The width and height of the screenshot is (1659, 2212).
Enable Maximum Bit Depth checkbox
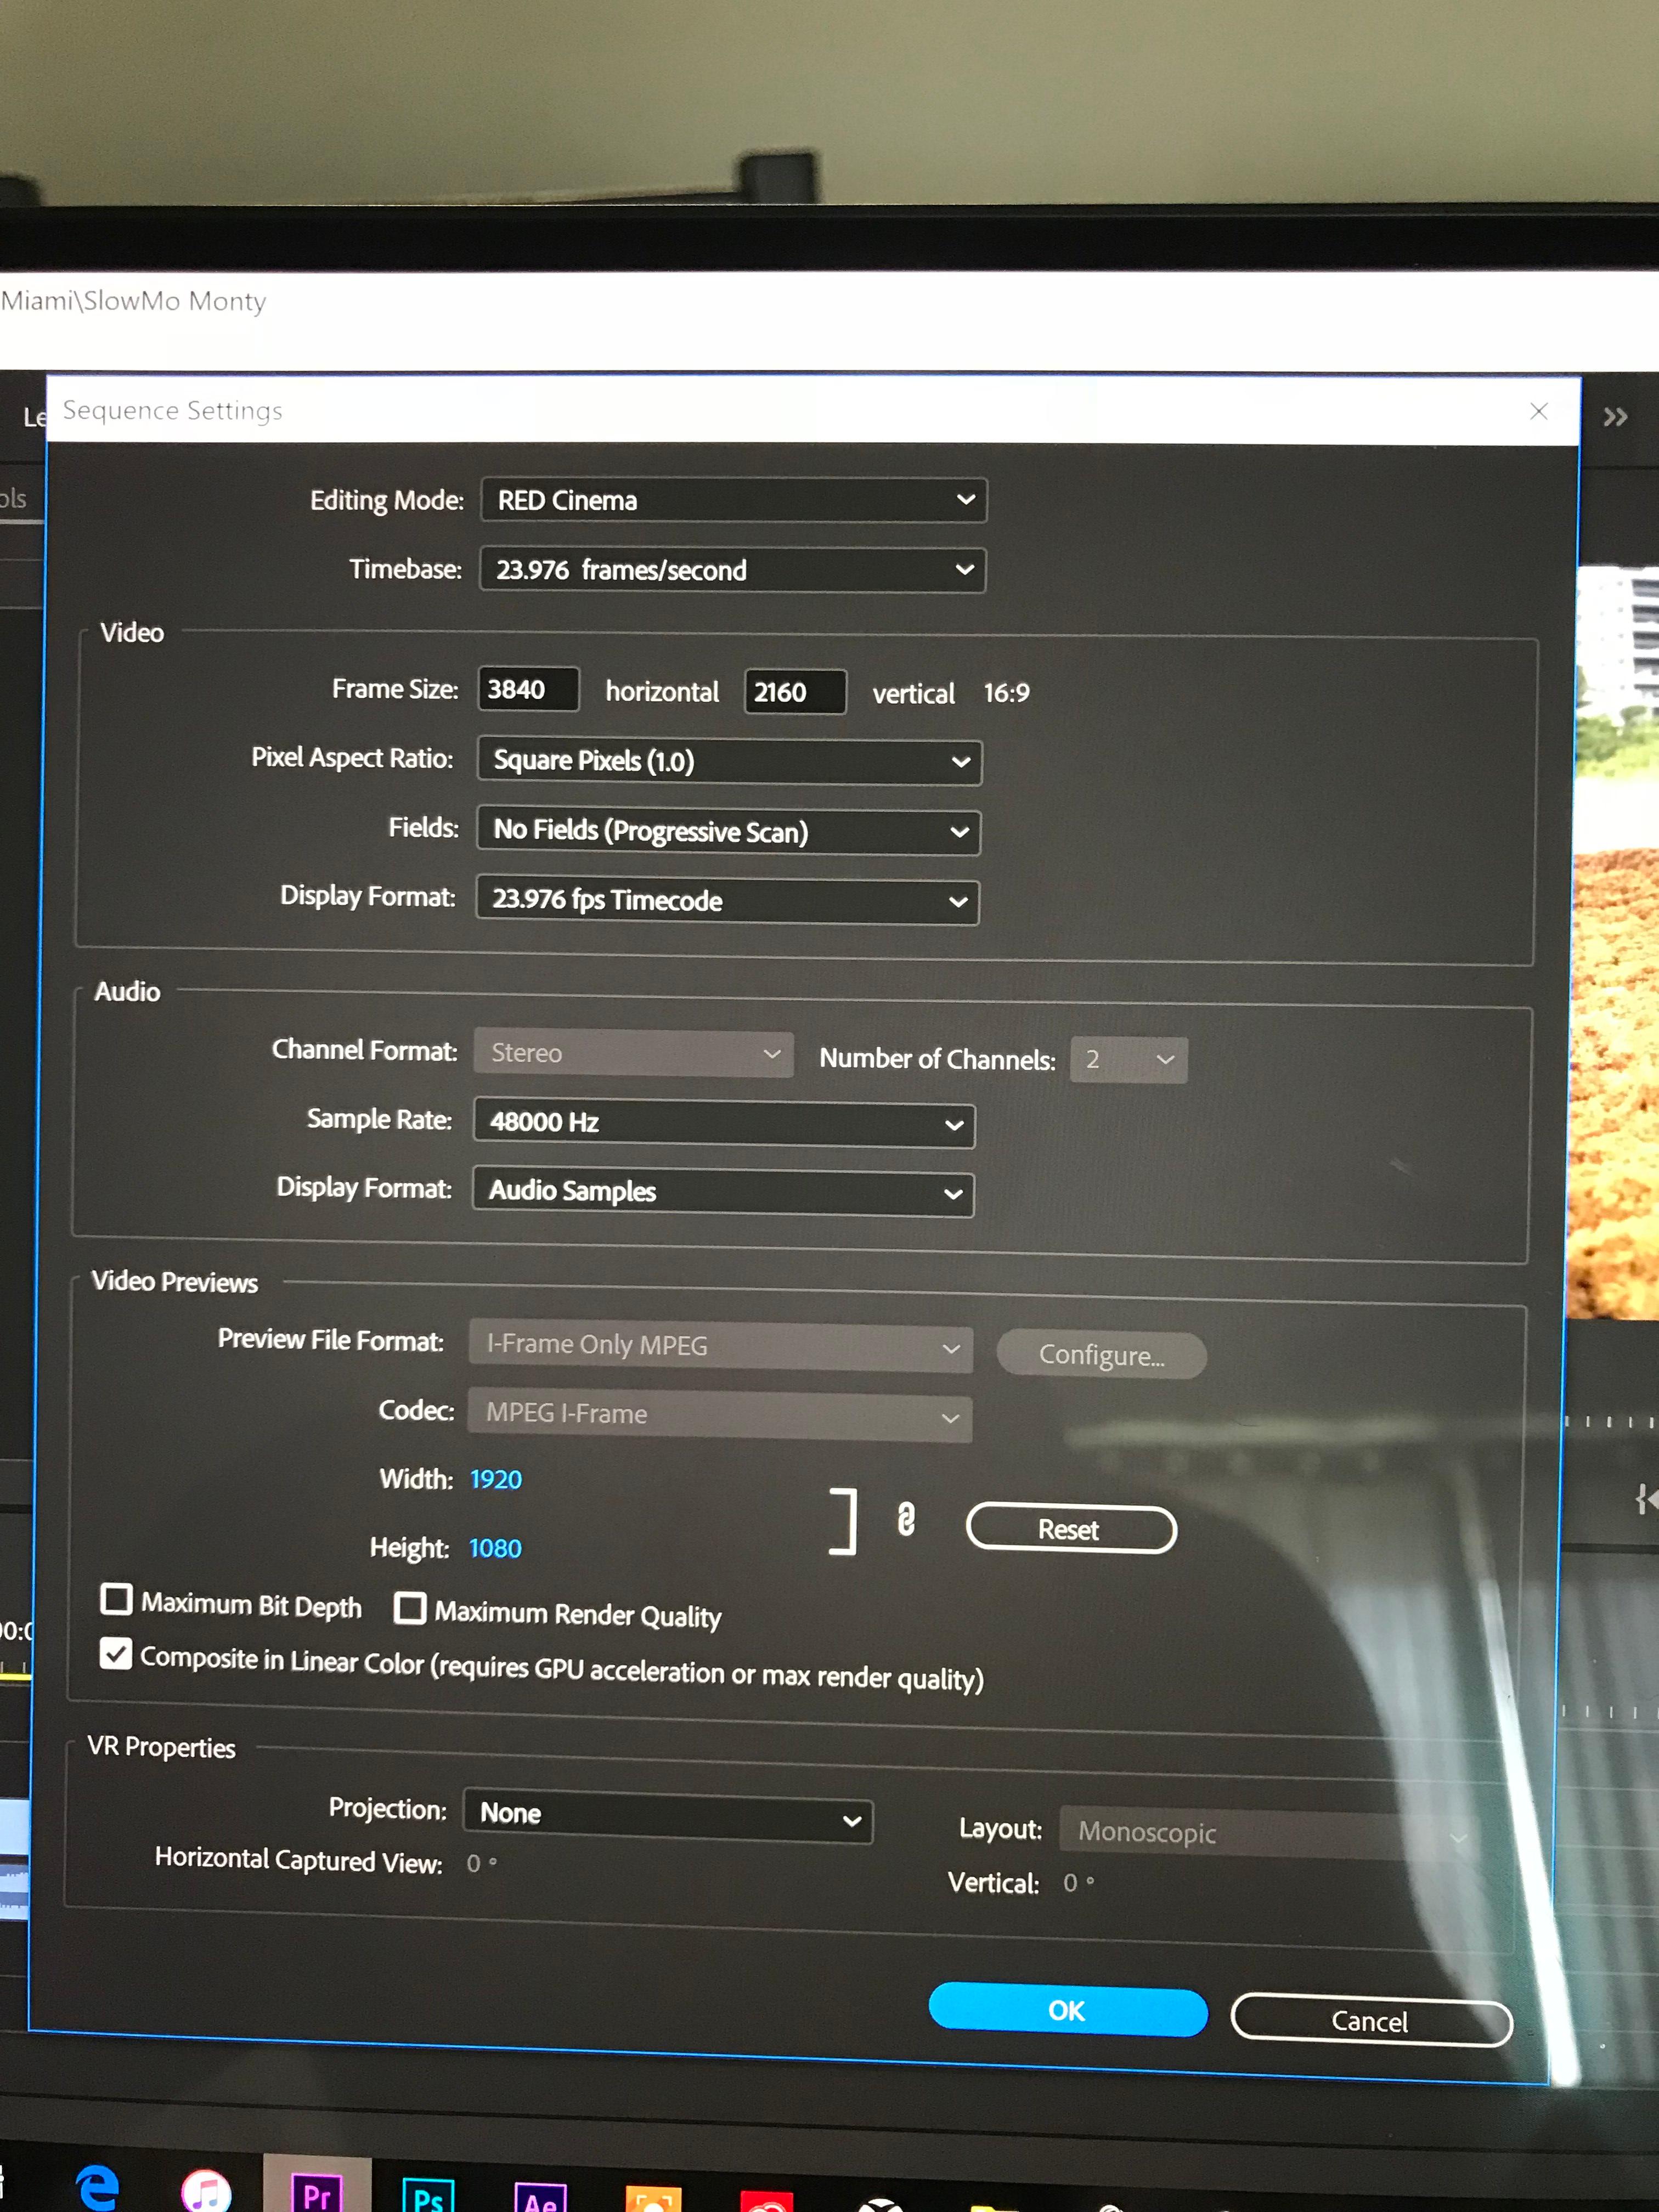pyautogui.click(x=117, y=1599)
